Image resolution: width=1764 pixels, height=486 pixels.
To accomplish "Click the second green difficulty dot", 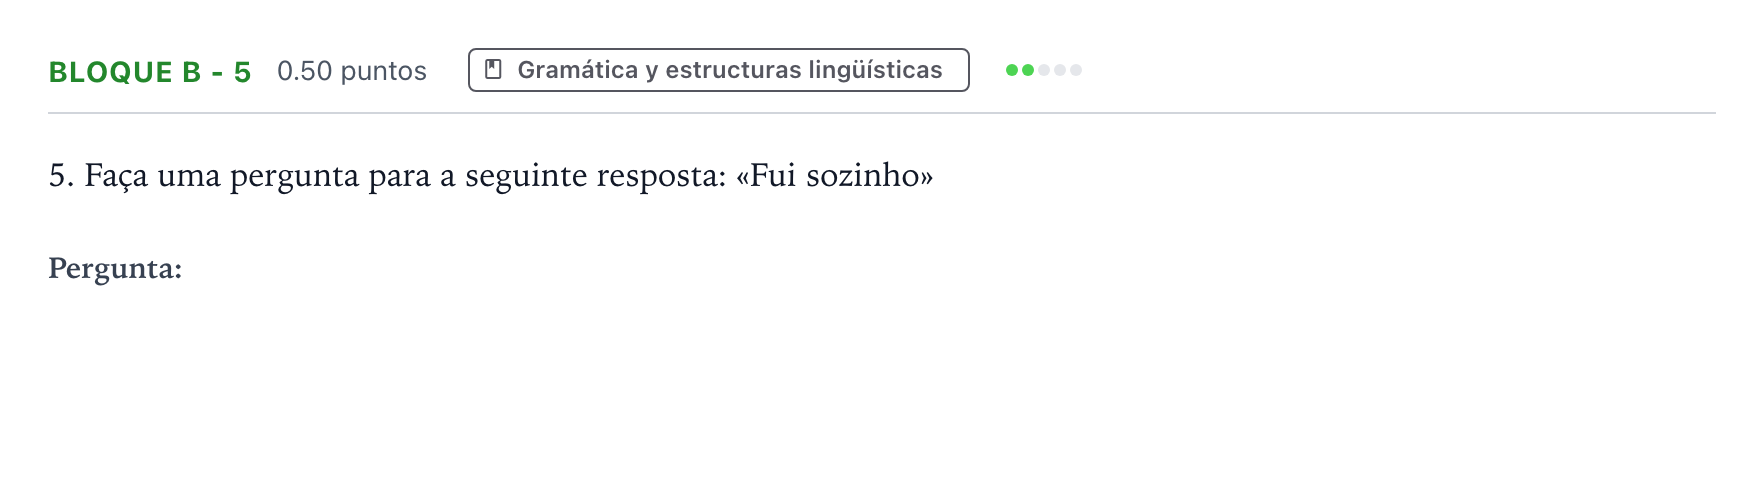I will [1028, 70].
